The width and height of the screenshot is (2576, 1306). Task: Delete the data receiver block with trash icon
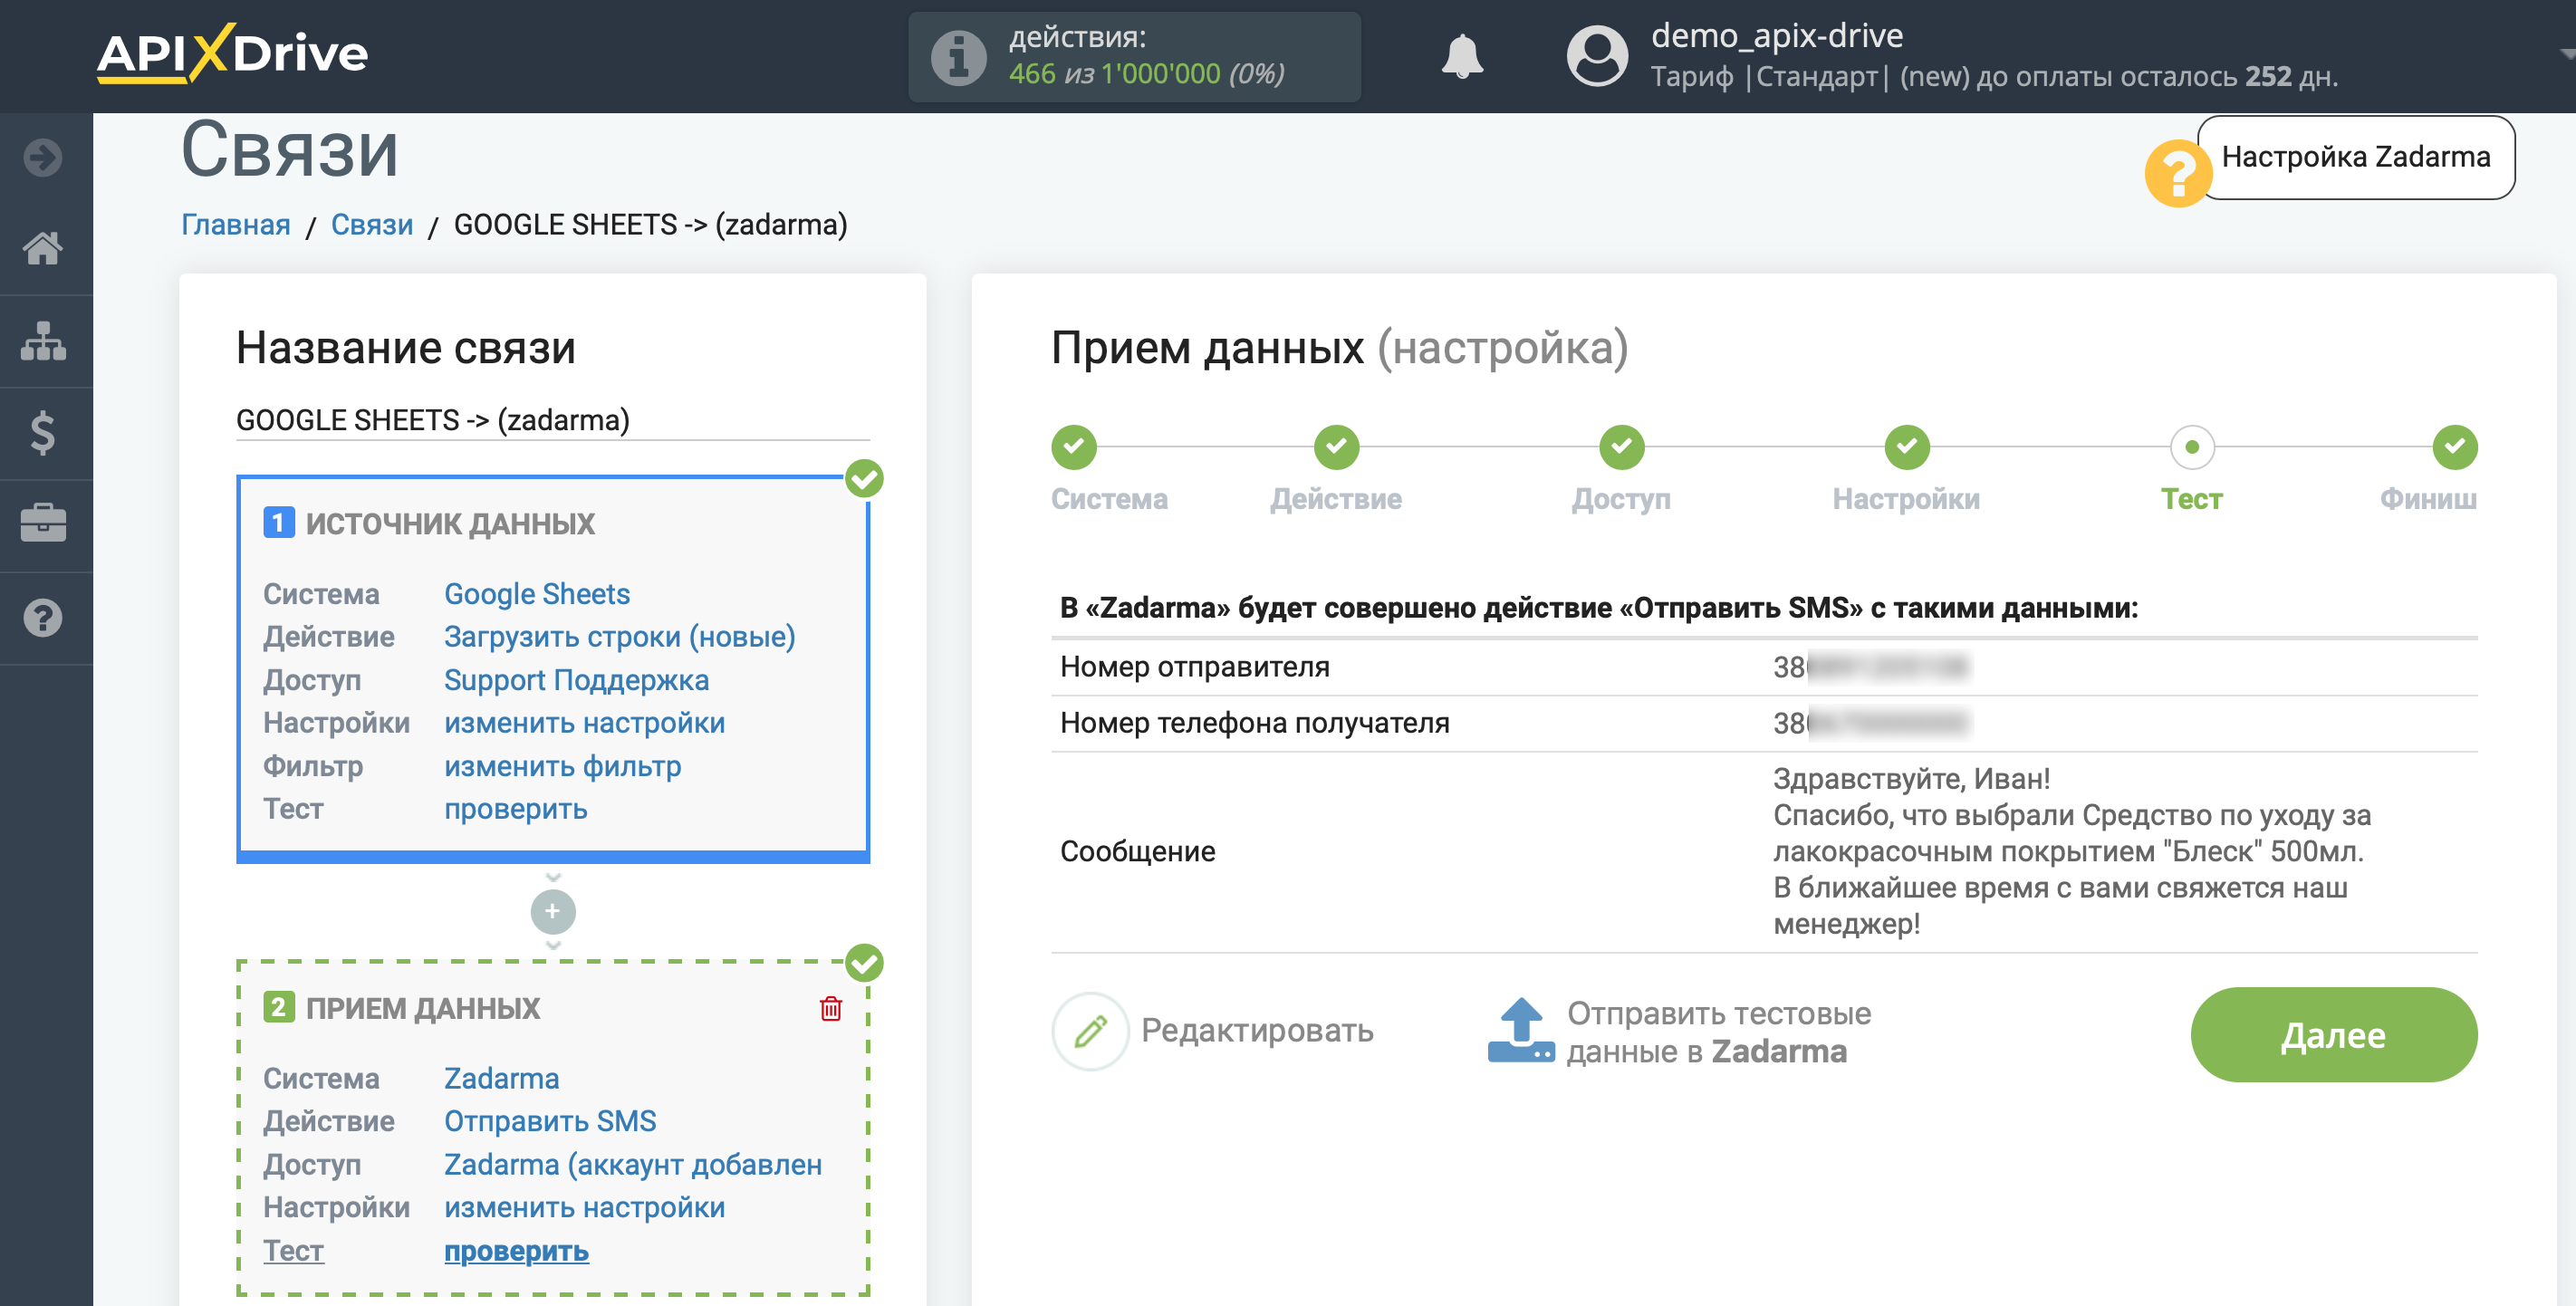click(831, 1008)
